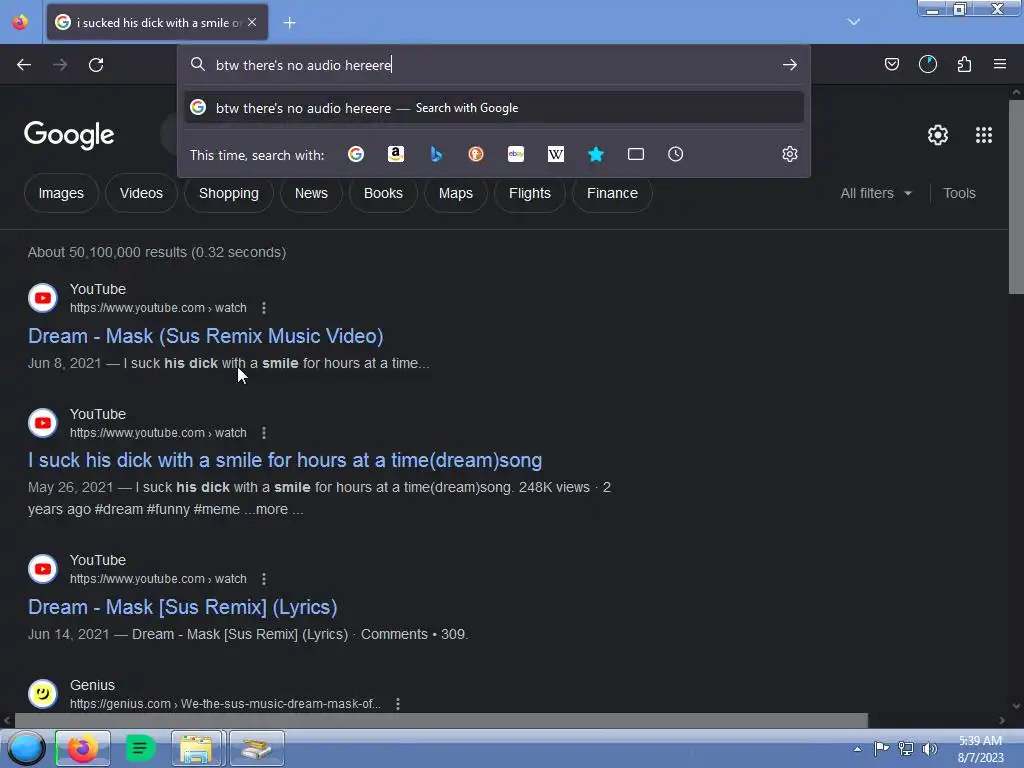
Task: Search Bookmarks using the star icon
Action: click(596, 154)
